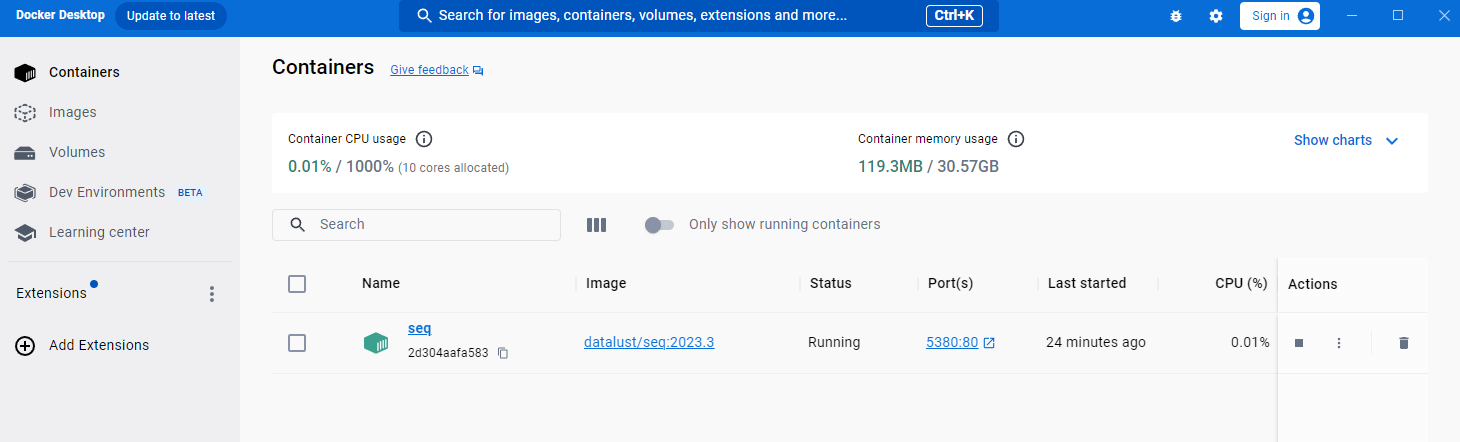
Task: Click Update to latest button
Action: [x=171, y=16]
